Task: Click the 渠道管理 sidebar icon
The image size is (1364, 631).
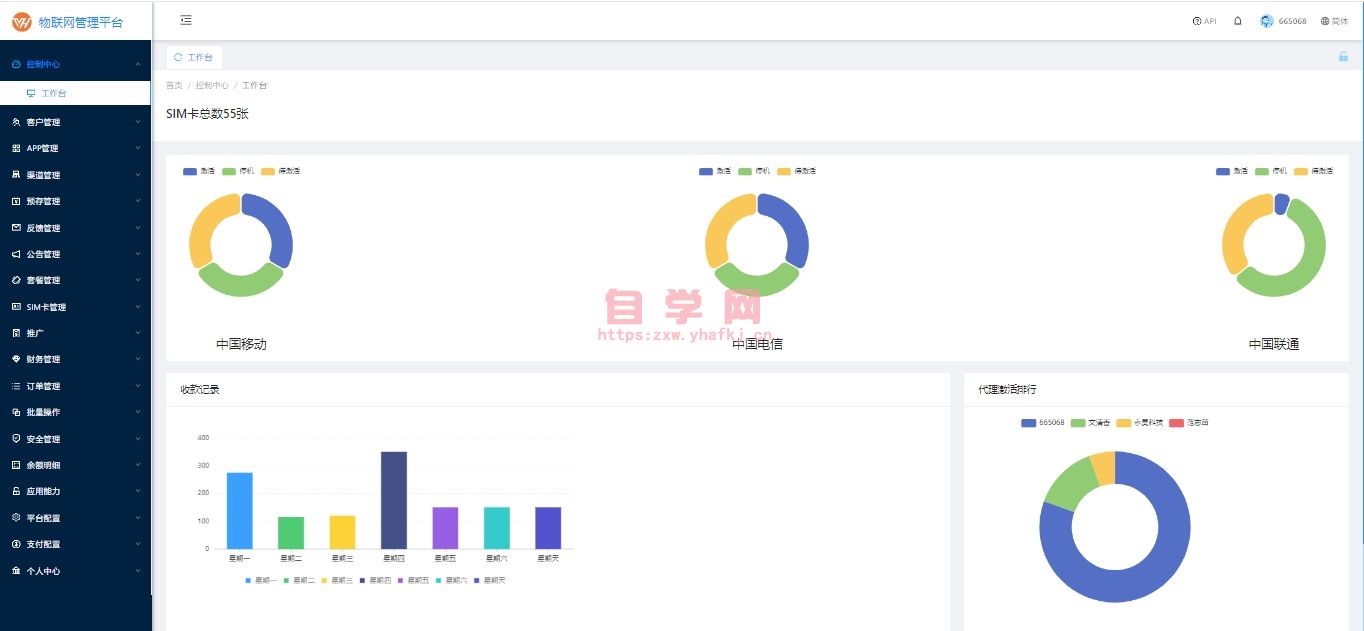Action: [16, 175]
